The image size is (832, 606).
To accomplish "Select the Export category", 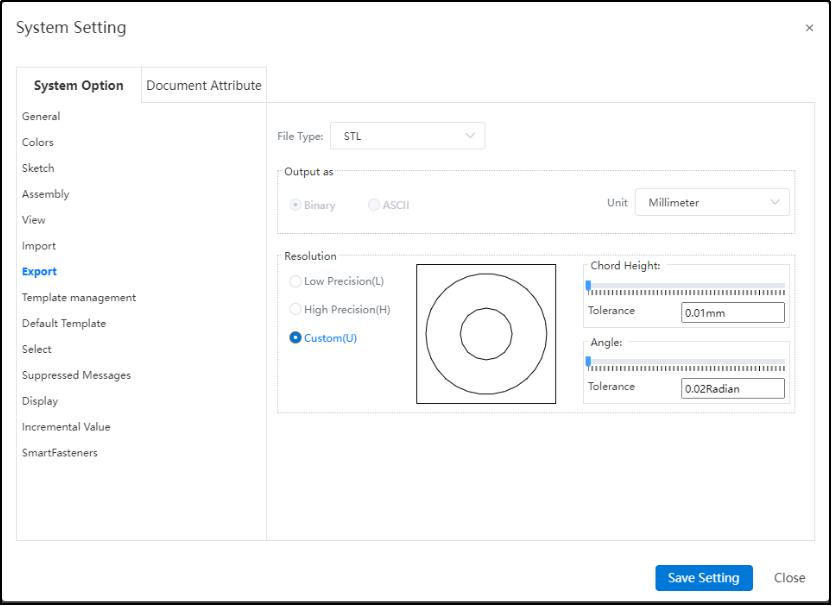I will click(39, 272).
